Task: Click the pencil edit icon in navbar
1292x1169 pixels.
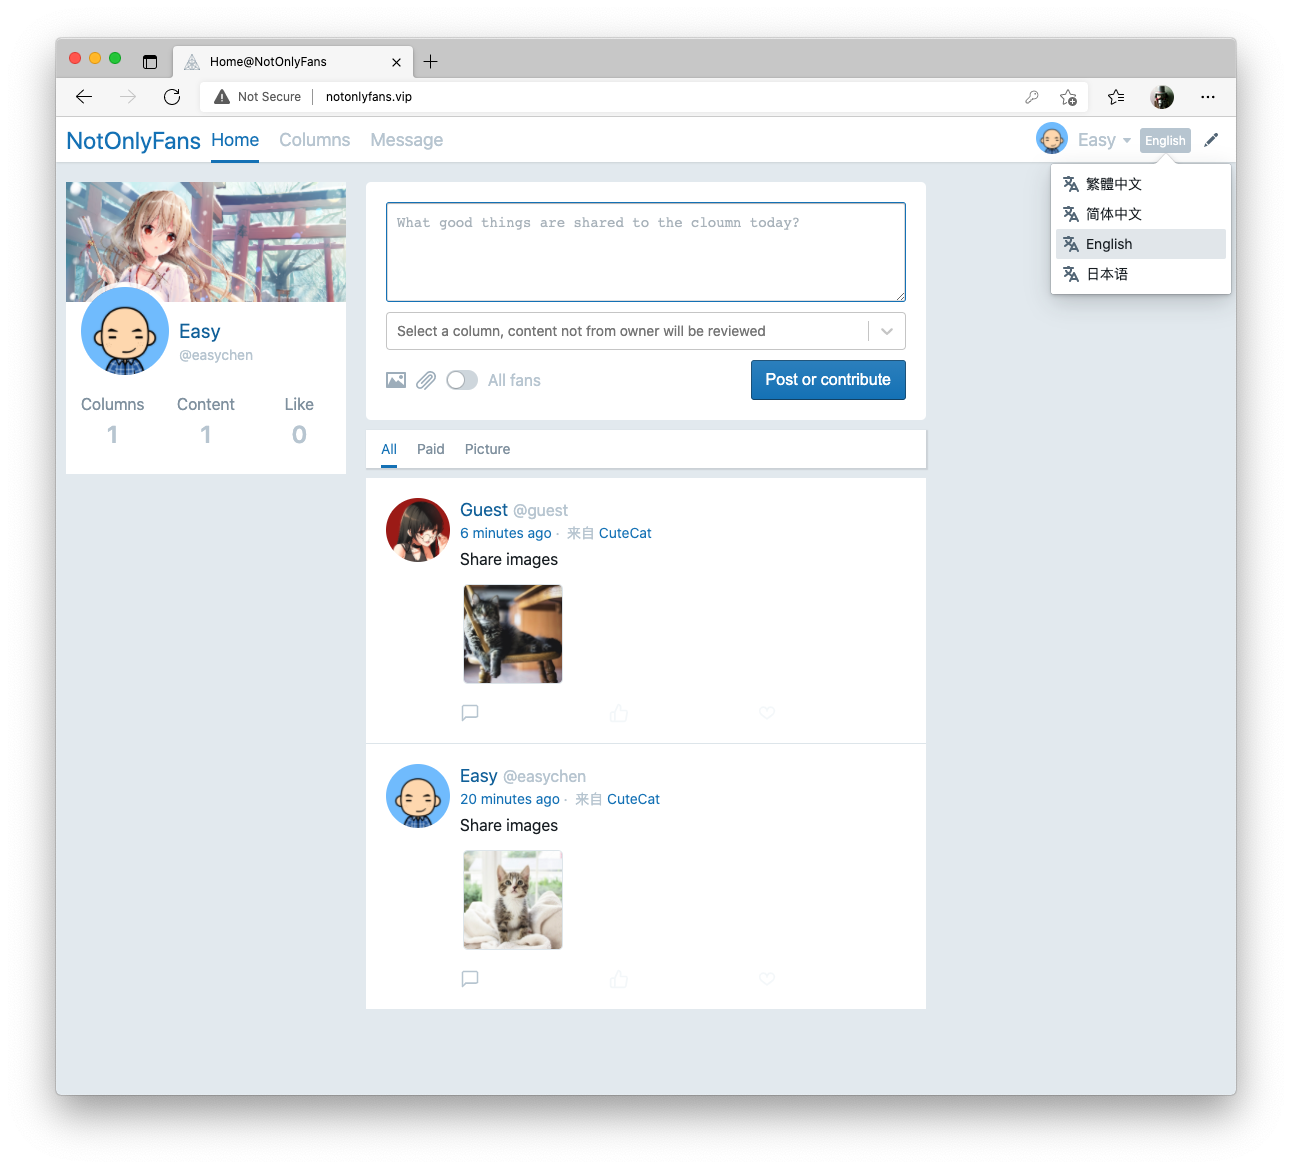Action: coord(1211,140)
